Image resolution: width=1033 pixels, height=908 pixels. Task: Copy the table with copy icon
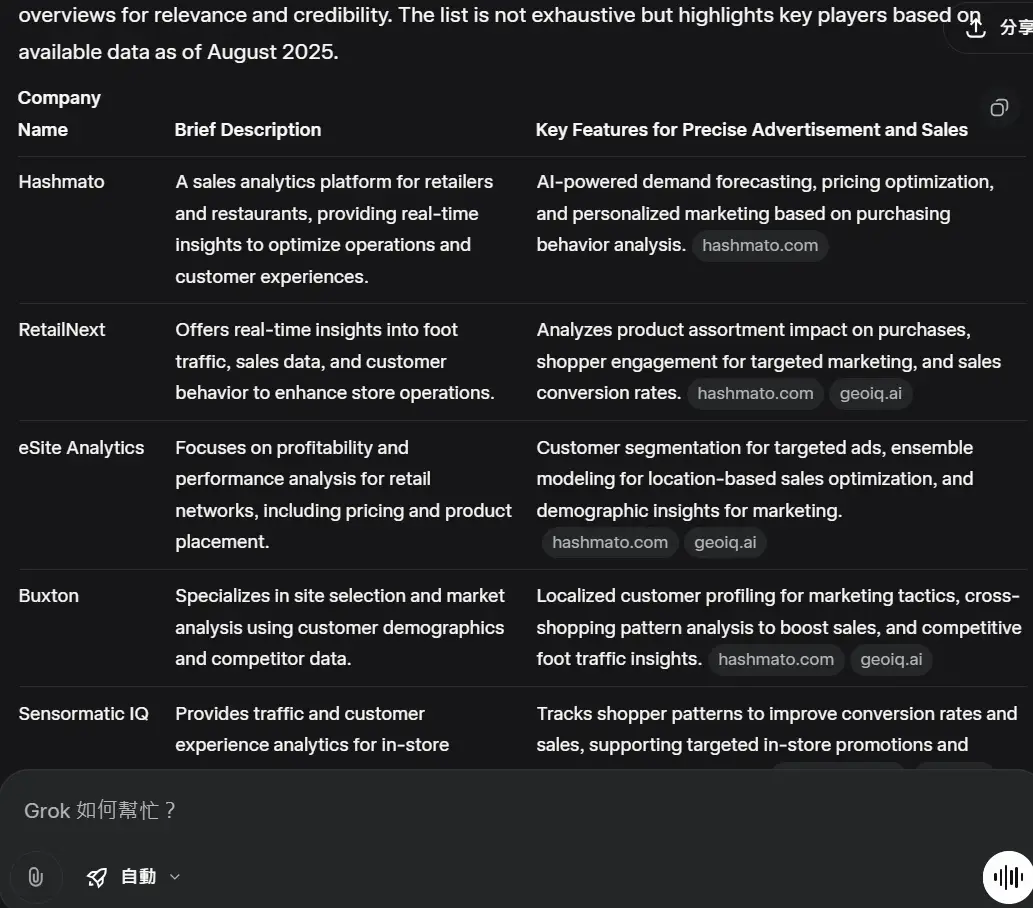(x=999, y=108)
